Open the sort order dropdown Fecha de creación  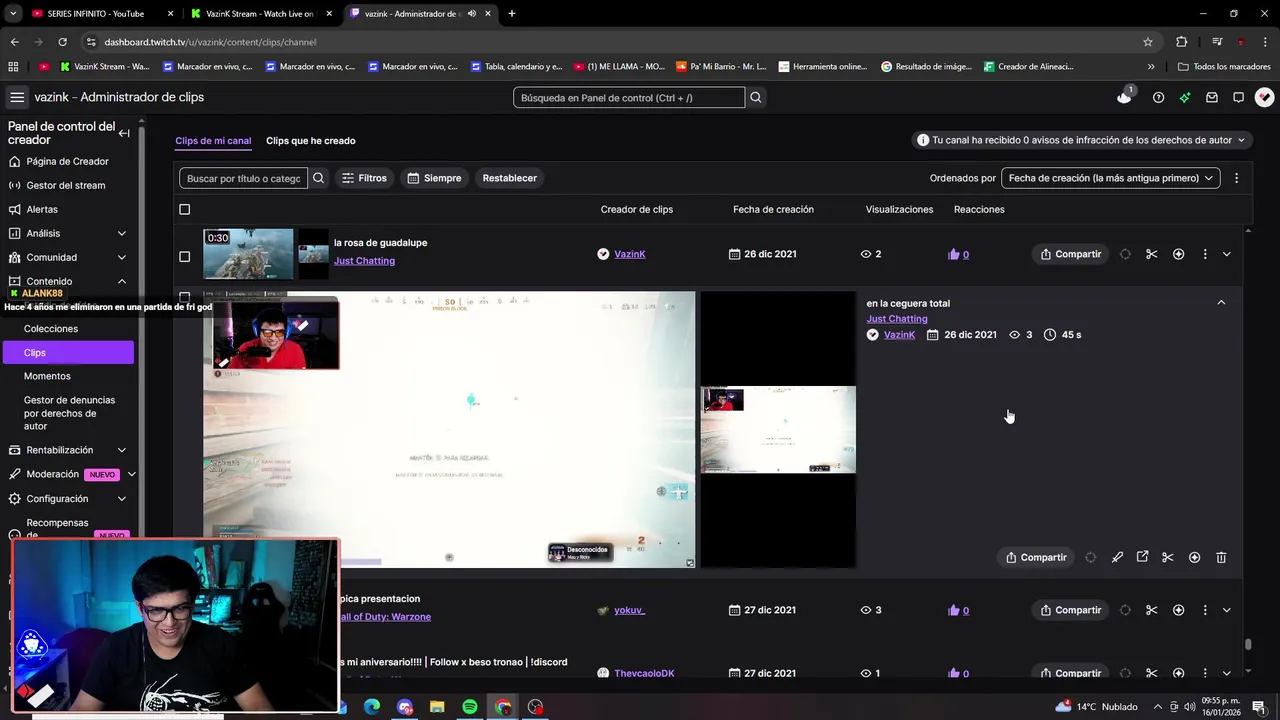pos(1110,178)
